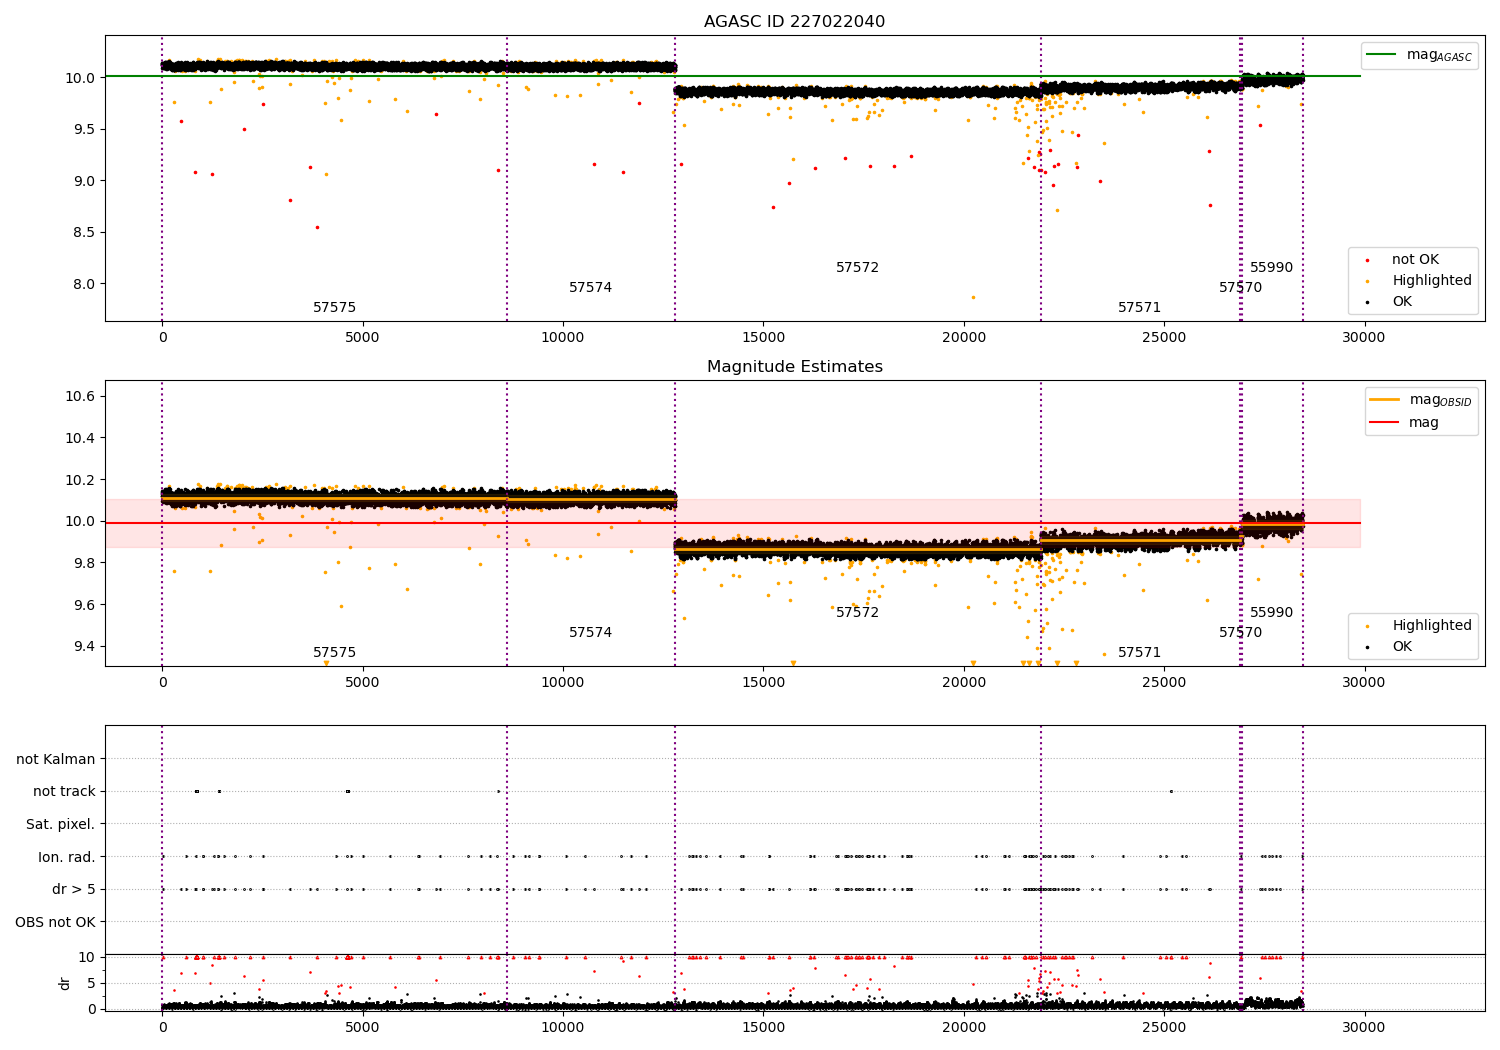Click obsid label 57570 in Magnitude Estimates plot

pyautogui.click(x=1240, y=633)
